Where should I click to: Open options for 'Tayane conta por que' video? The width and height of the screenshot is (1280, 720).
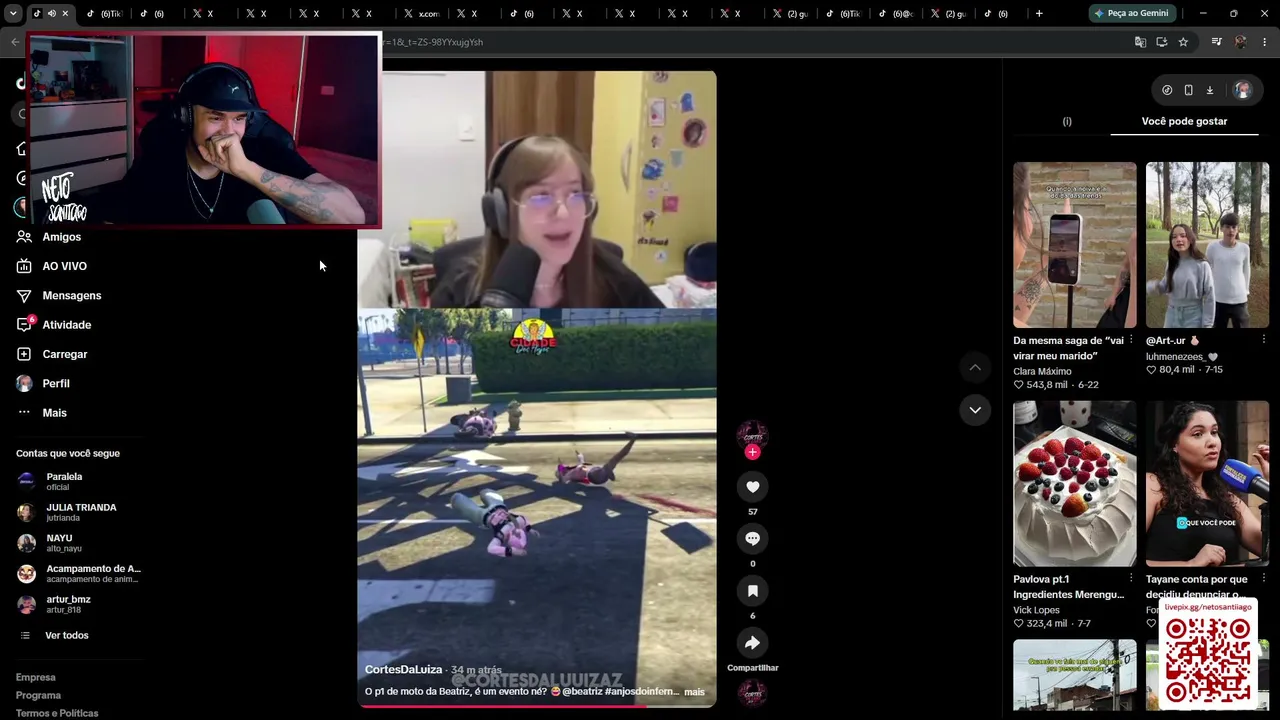[1263, 579]
